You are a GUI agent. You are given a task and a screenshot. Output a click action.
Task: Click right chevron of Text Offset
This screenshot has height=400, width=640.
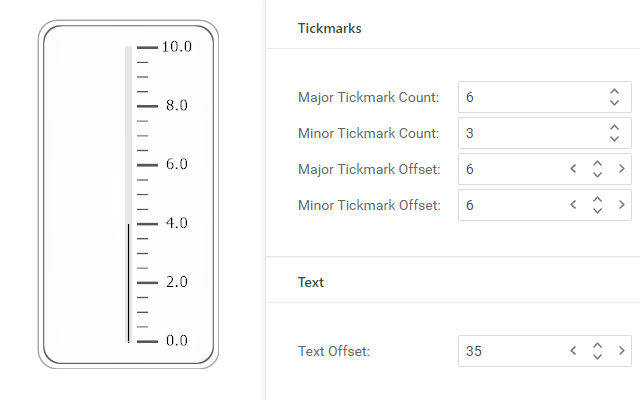621,351
